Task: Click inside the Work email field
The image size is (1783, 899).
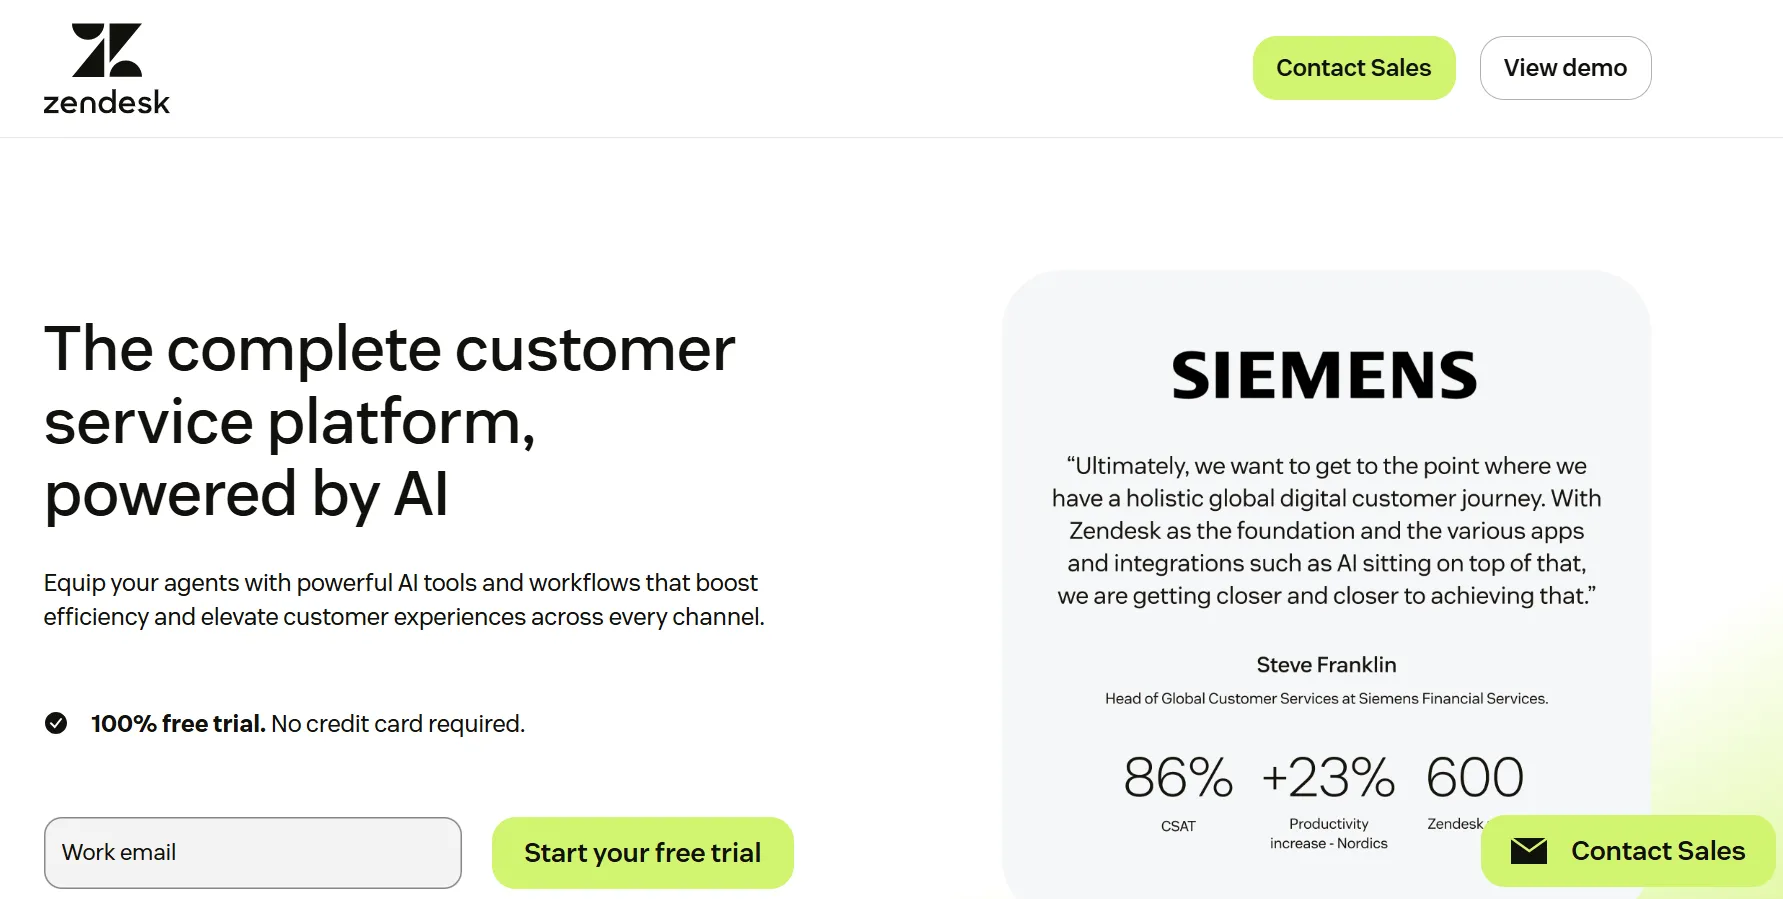Action: coord(252,852)
